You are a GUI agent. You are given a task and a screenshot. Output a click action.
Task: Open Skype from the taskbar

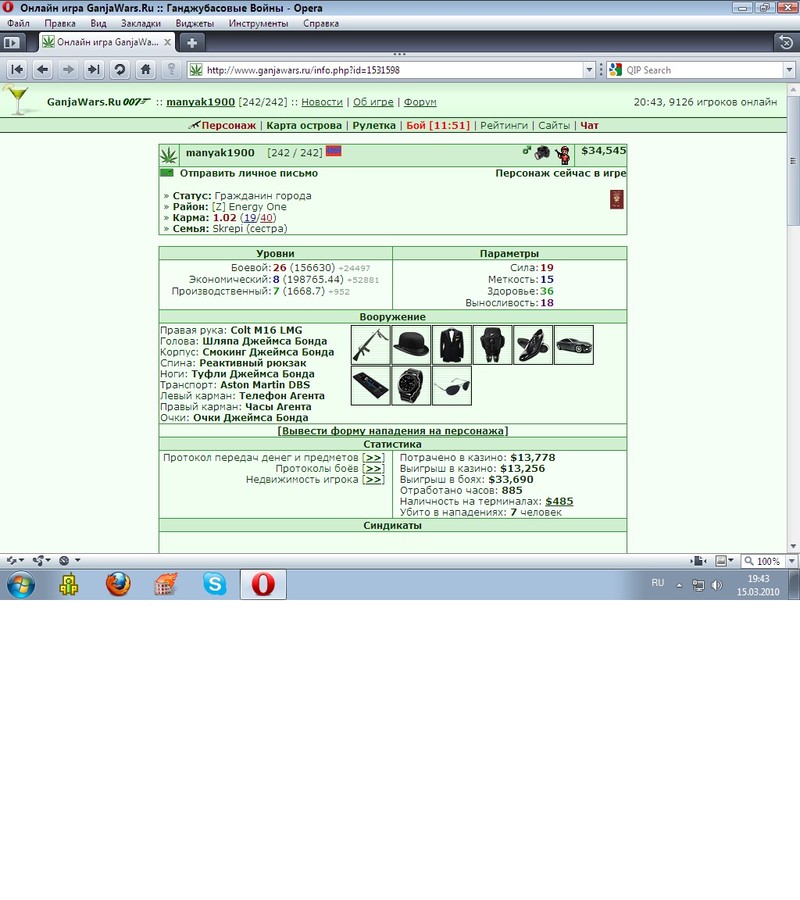point(215,584)
